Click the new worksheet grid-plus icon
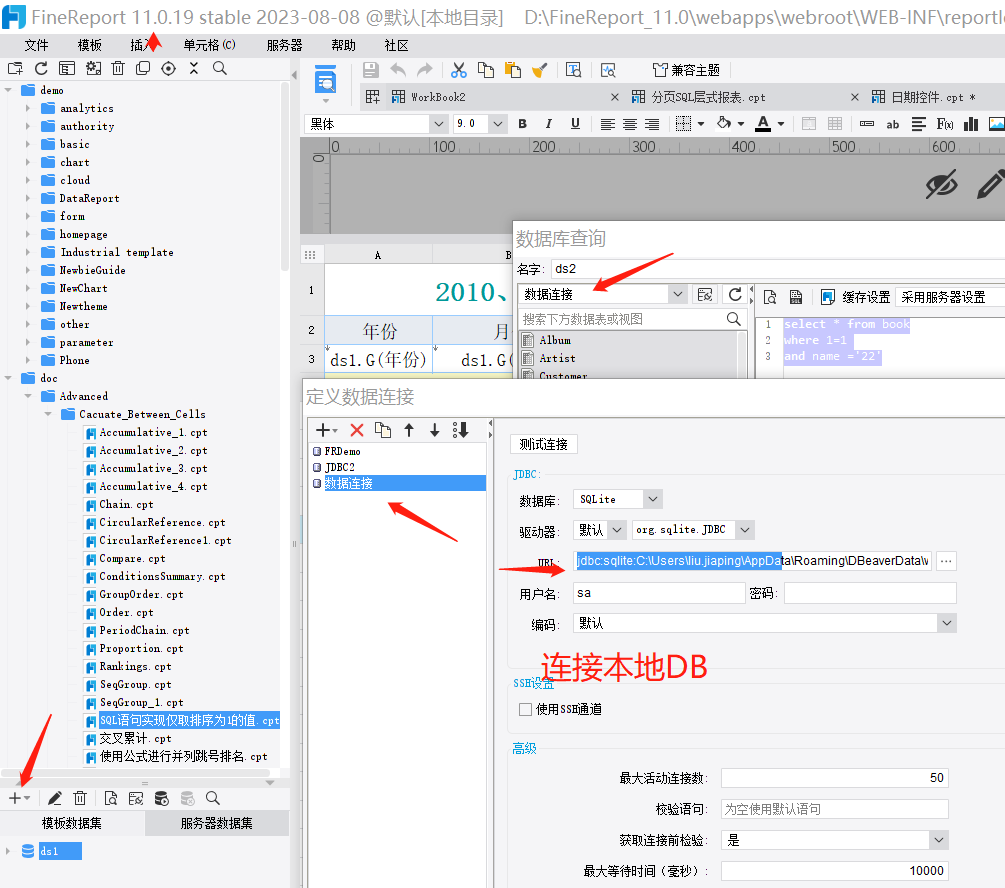Viewport: 1005px width, 888px height. coord(373,97)
